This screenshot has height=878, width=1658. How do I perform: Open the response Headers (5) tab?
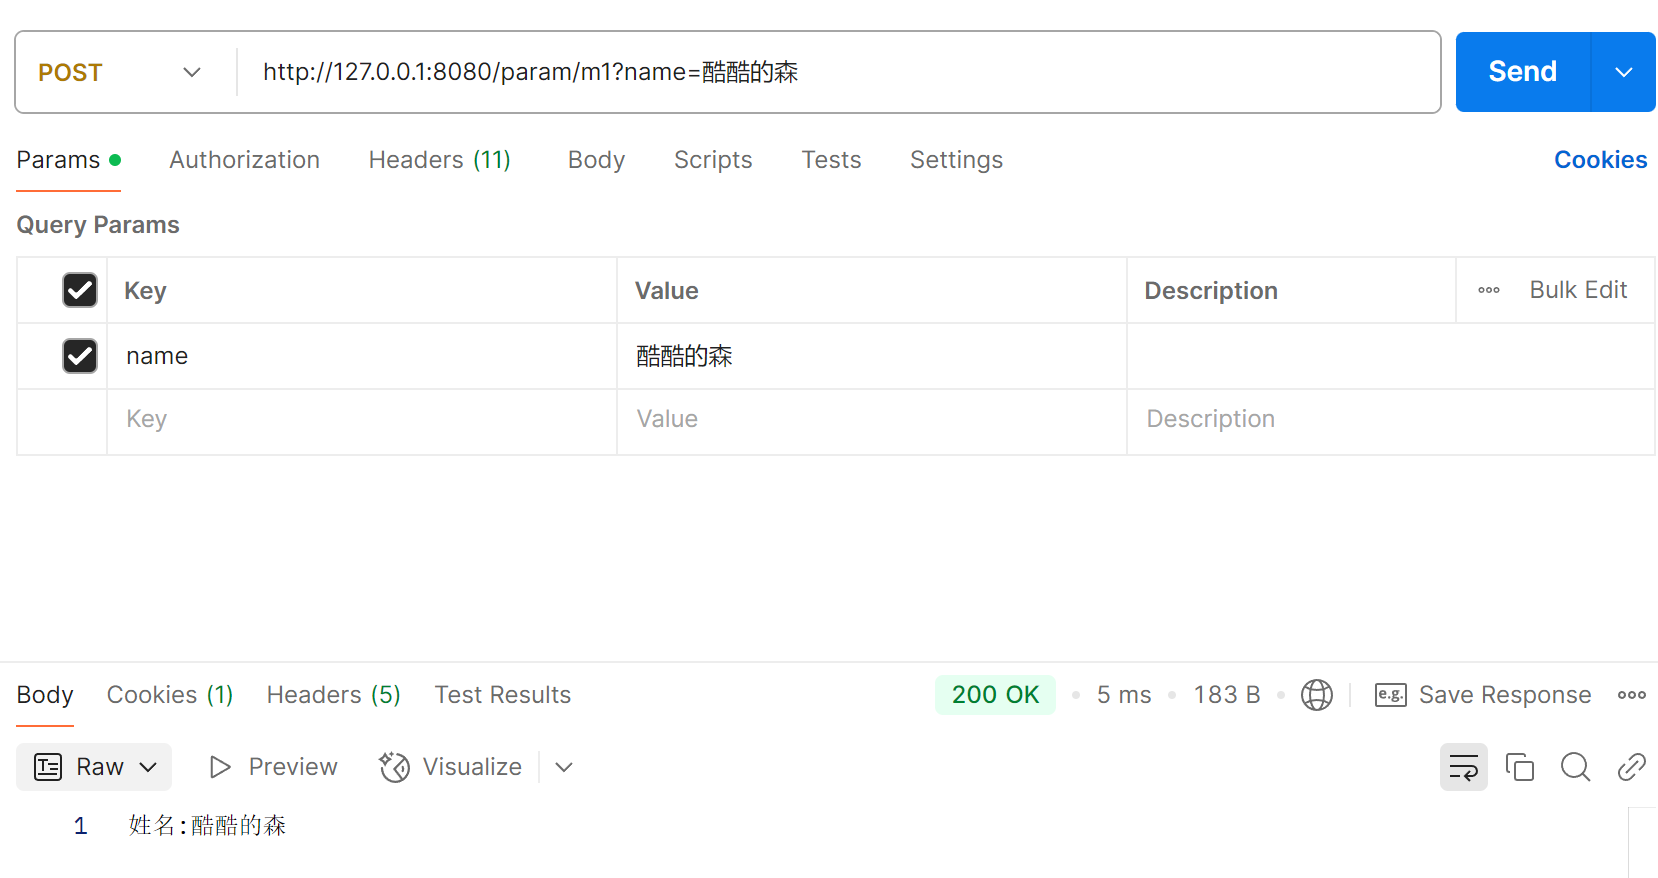pos(333,695)
